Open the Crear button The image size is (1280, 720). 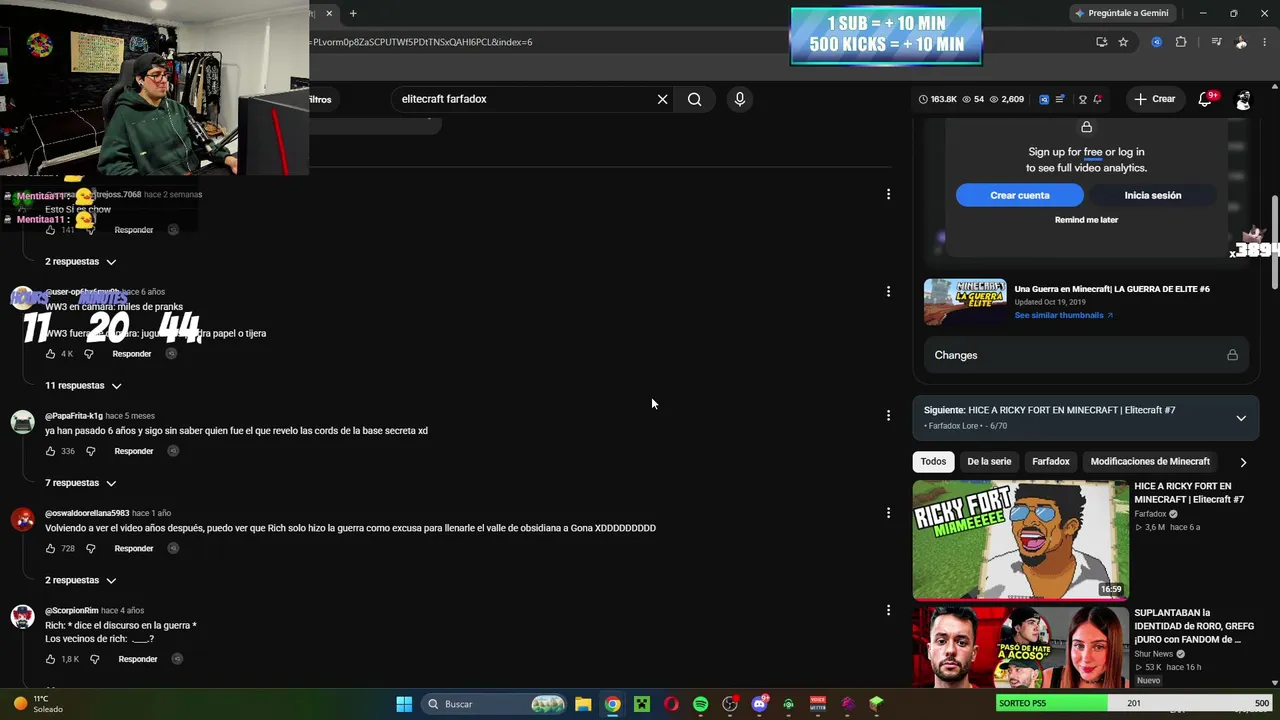click(1155, 99)
